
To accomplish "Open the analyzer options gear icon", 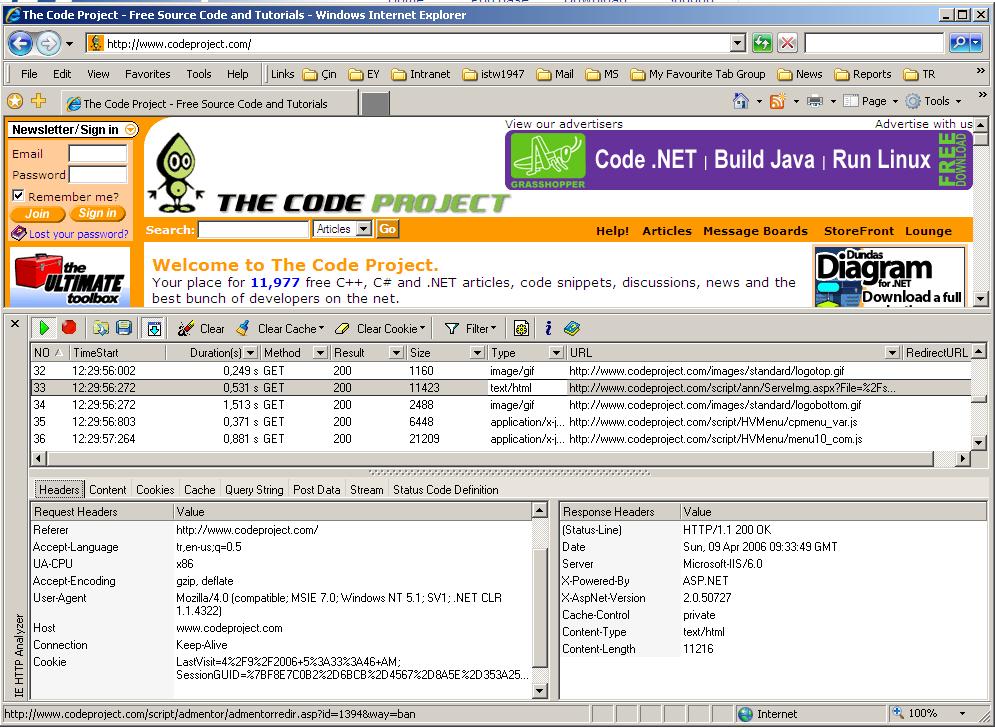I will click(x=521, y=328).
